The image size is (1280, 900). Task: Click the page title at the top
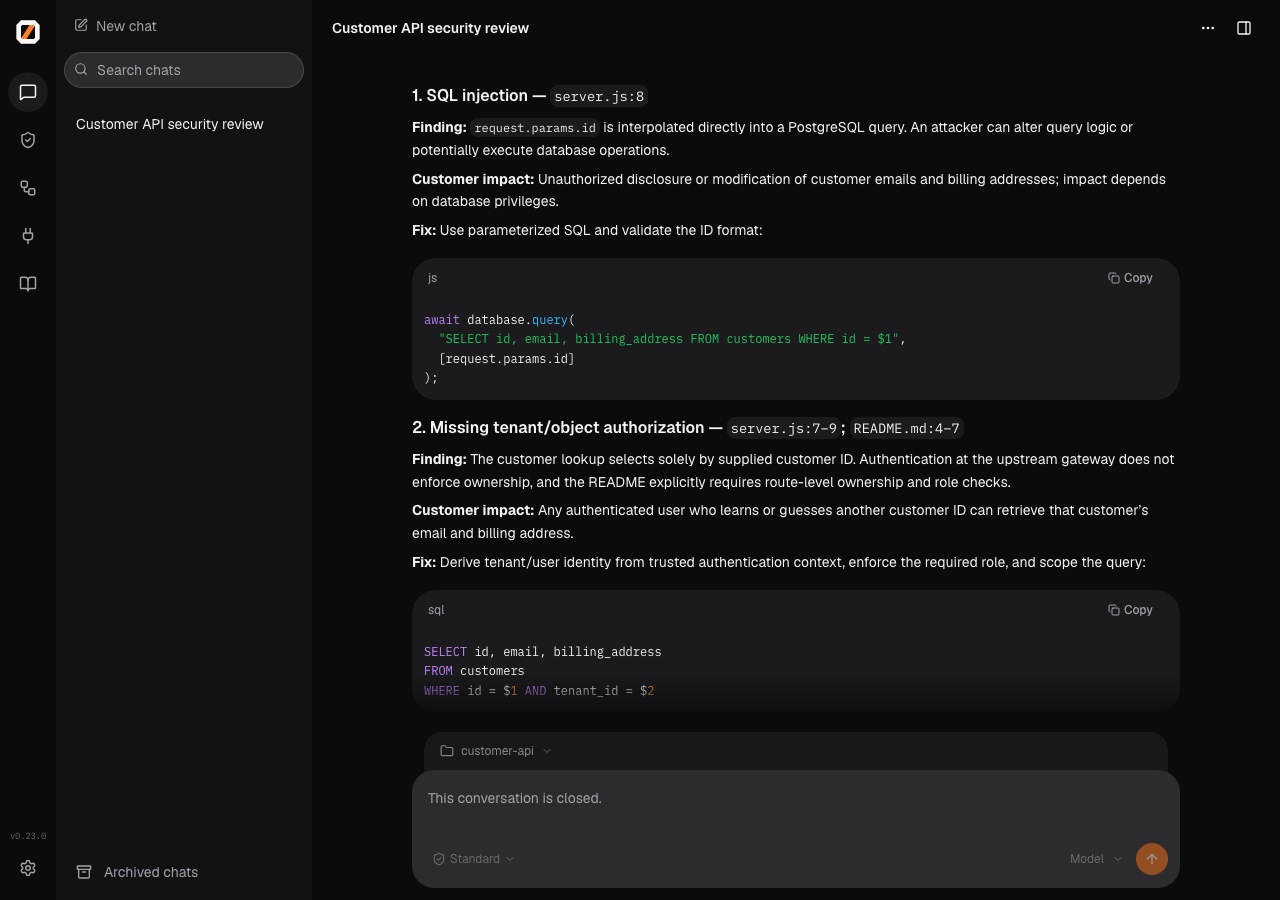430,28
